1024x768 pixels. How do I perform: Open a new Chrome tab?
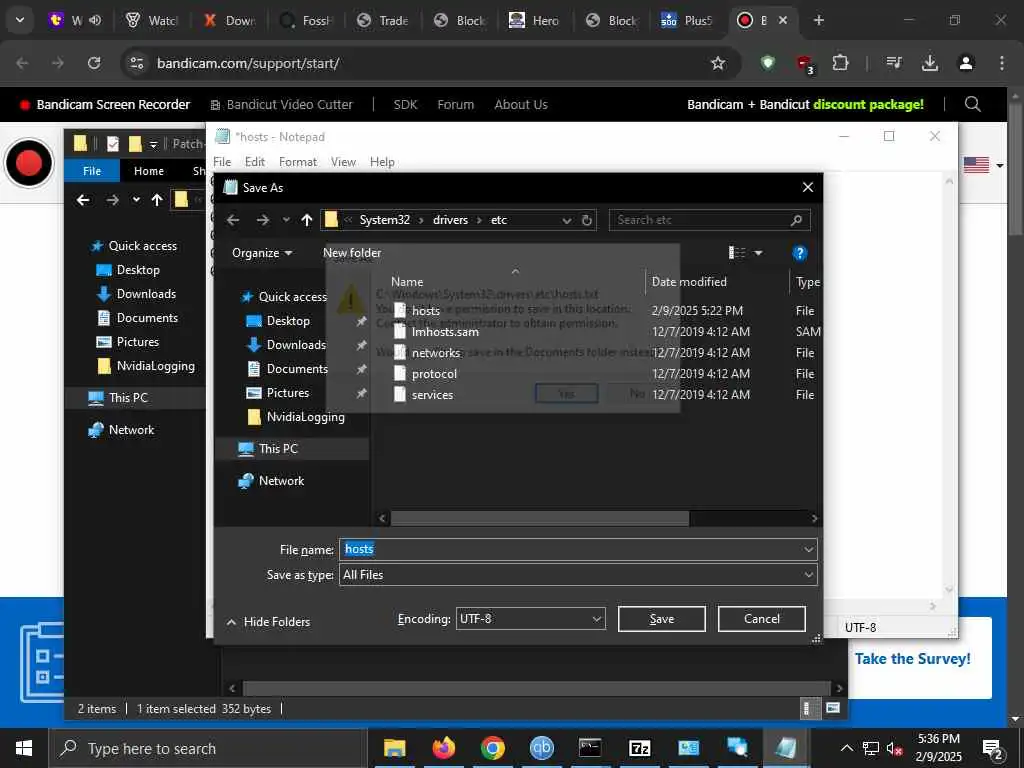pyautogui.click(x=818, y=20)
